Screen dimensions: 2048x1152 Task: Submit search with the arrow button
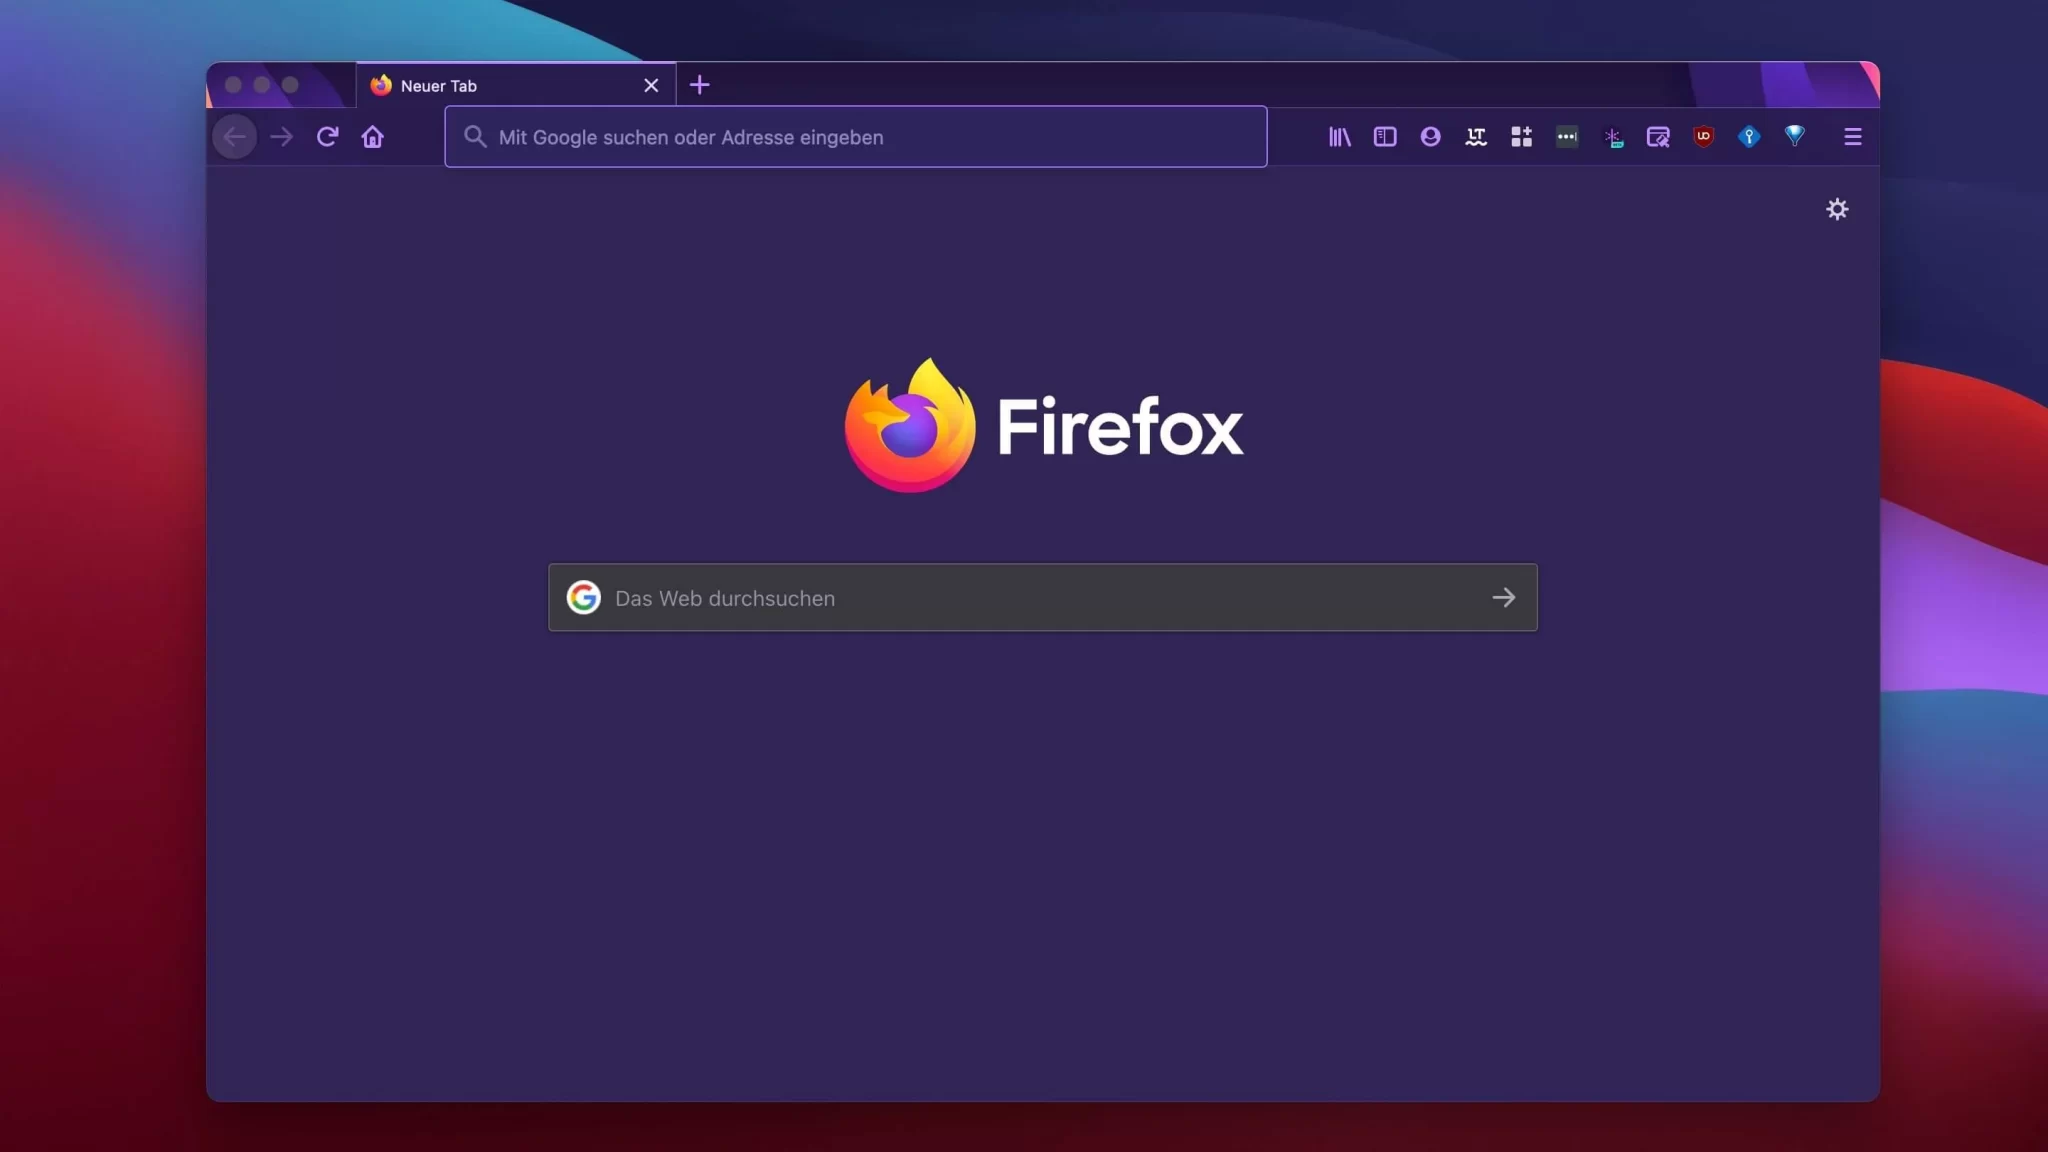1504,598
